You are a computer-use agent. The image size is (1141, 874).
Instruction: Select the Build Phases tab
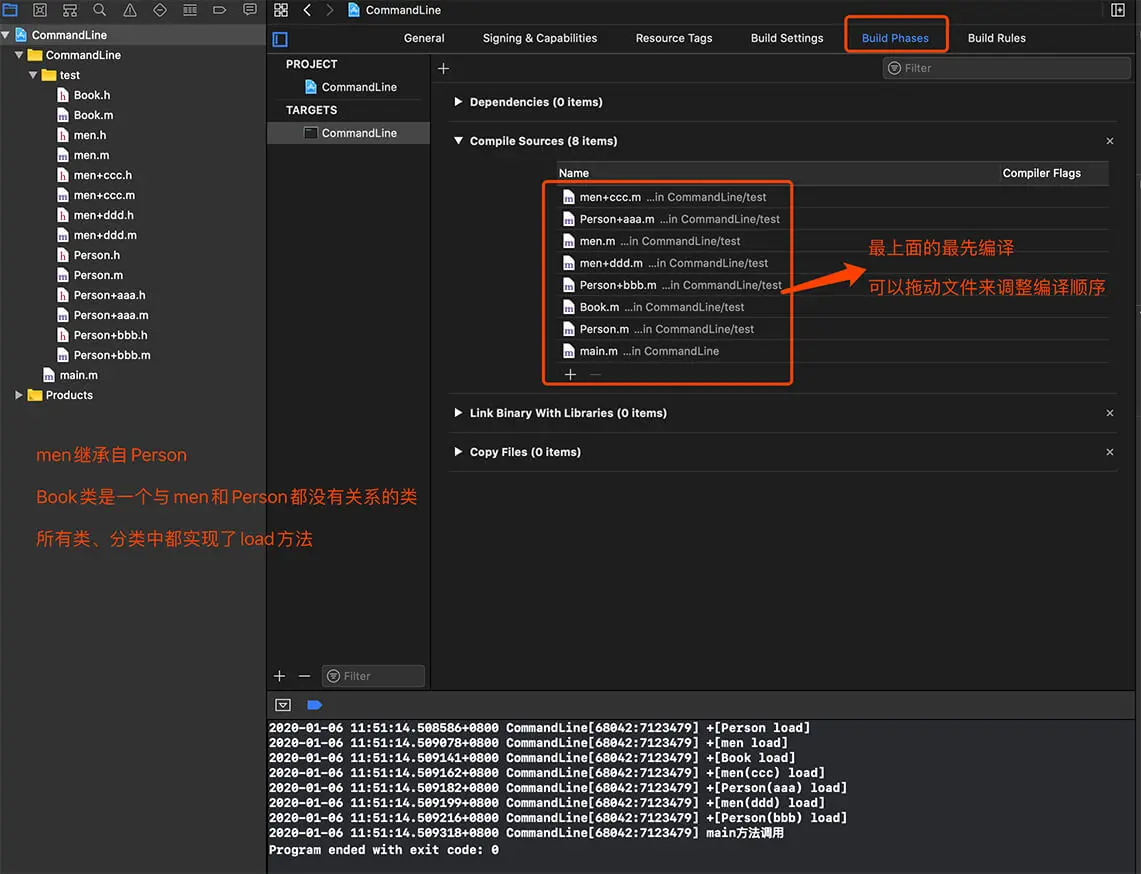(895, 39)
